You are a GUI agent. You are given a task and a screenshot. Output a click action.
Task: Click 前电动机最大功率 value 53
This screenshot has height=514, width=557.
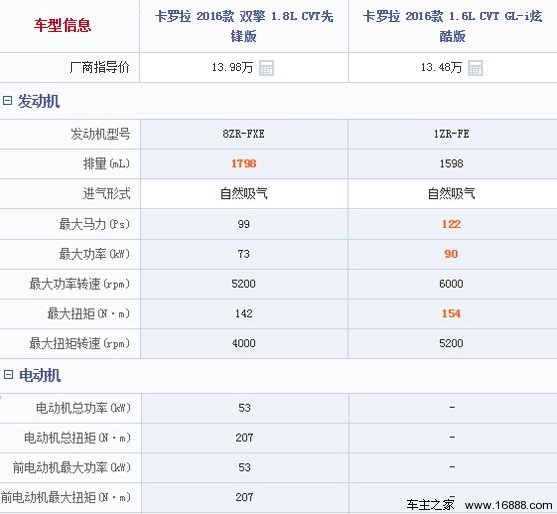point(244,467)
